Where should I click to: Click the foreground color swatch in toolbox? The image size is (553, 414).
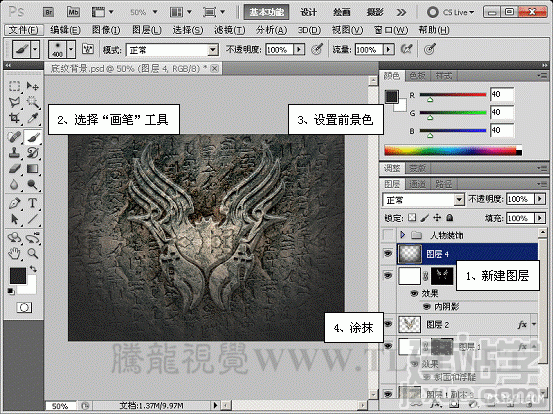(17, 275)
